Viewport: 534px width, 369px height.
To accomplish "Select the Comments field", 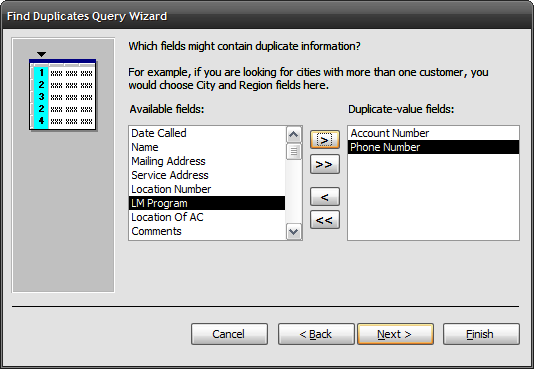I will coord(207,231).
